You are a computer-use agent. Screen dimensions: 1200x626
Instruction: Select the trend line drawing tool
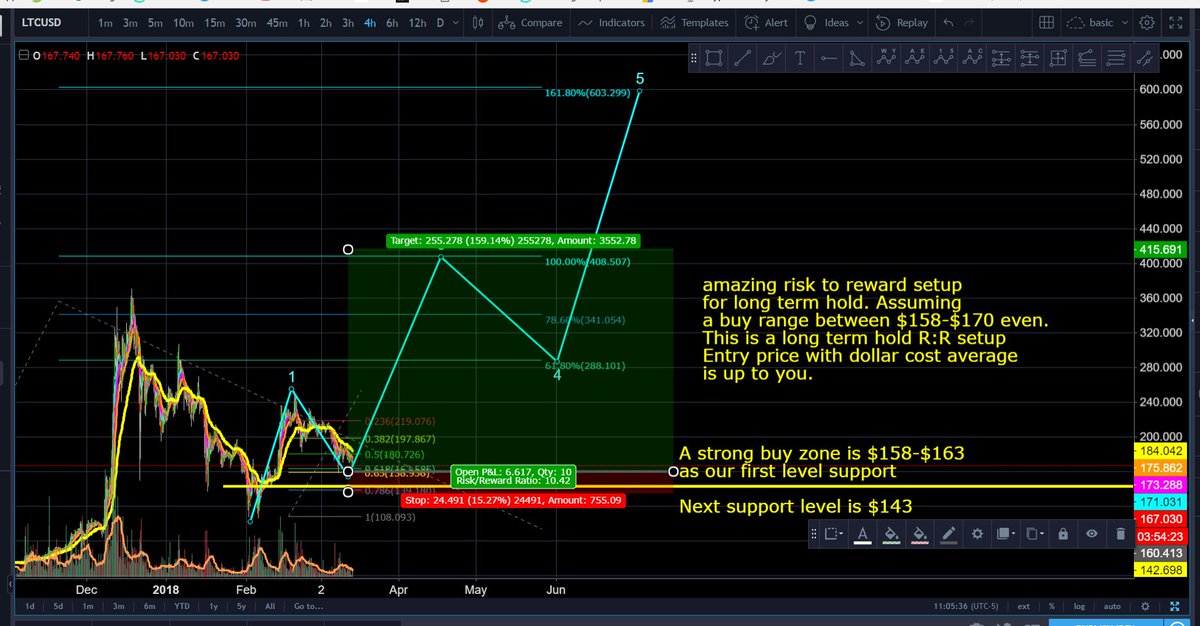[x=743, y=58]
